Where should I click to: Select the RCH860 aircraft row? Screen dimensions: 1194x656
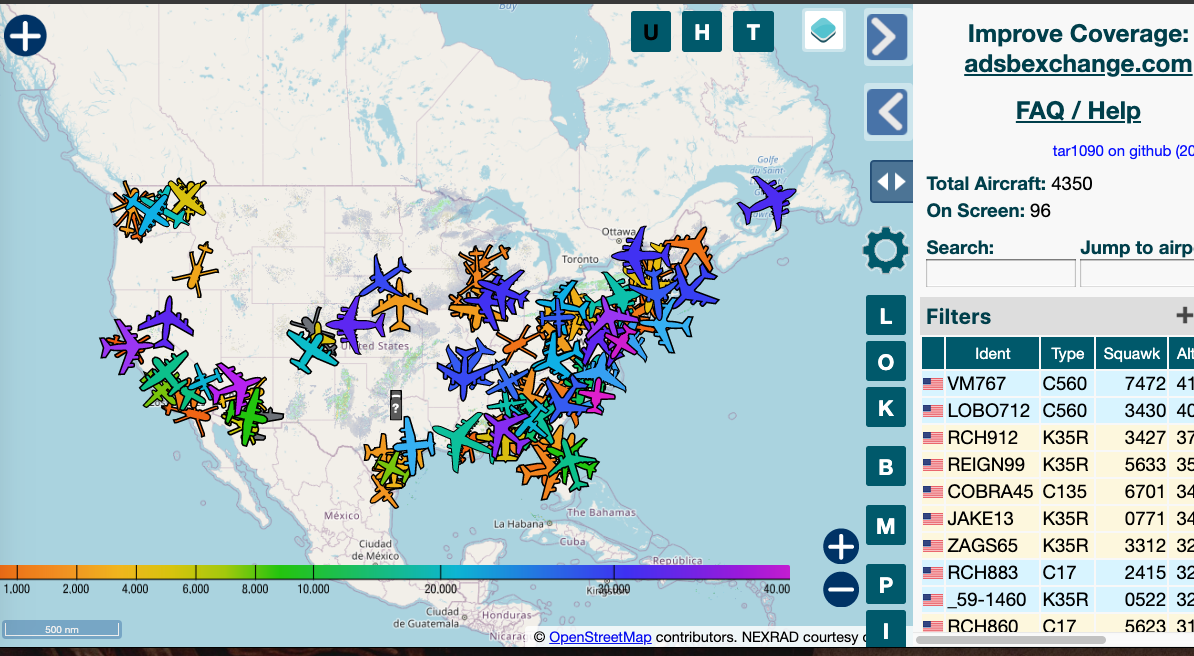tap(1057, 626)
